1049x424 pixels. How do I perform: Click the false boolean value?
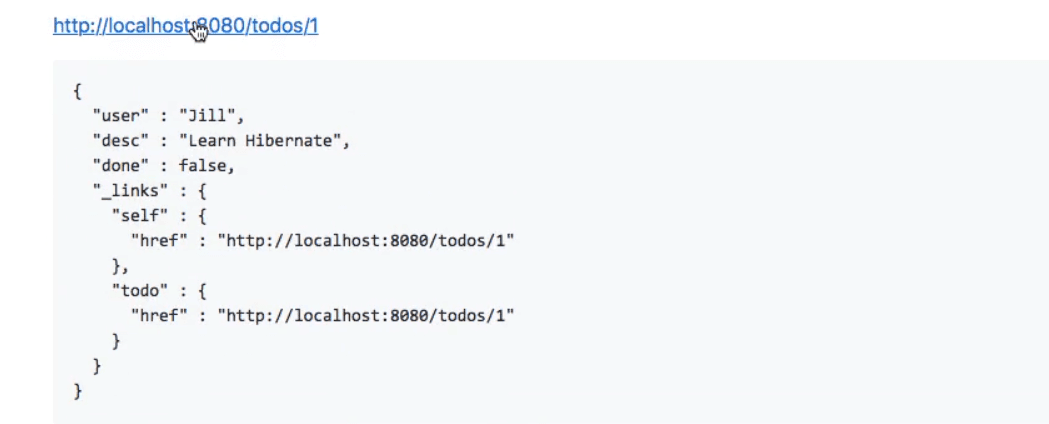point(202,166)
